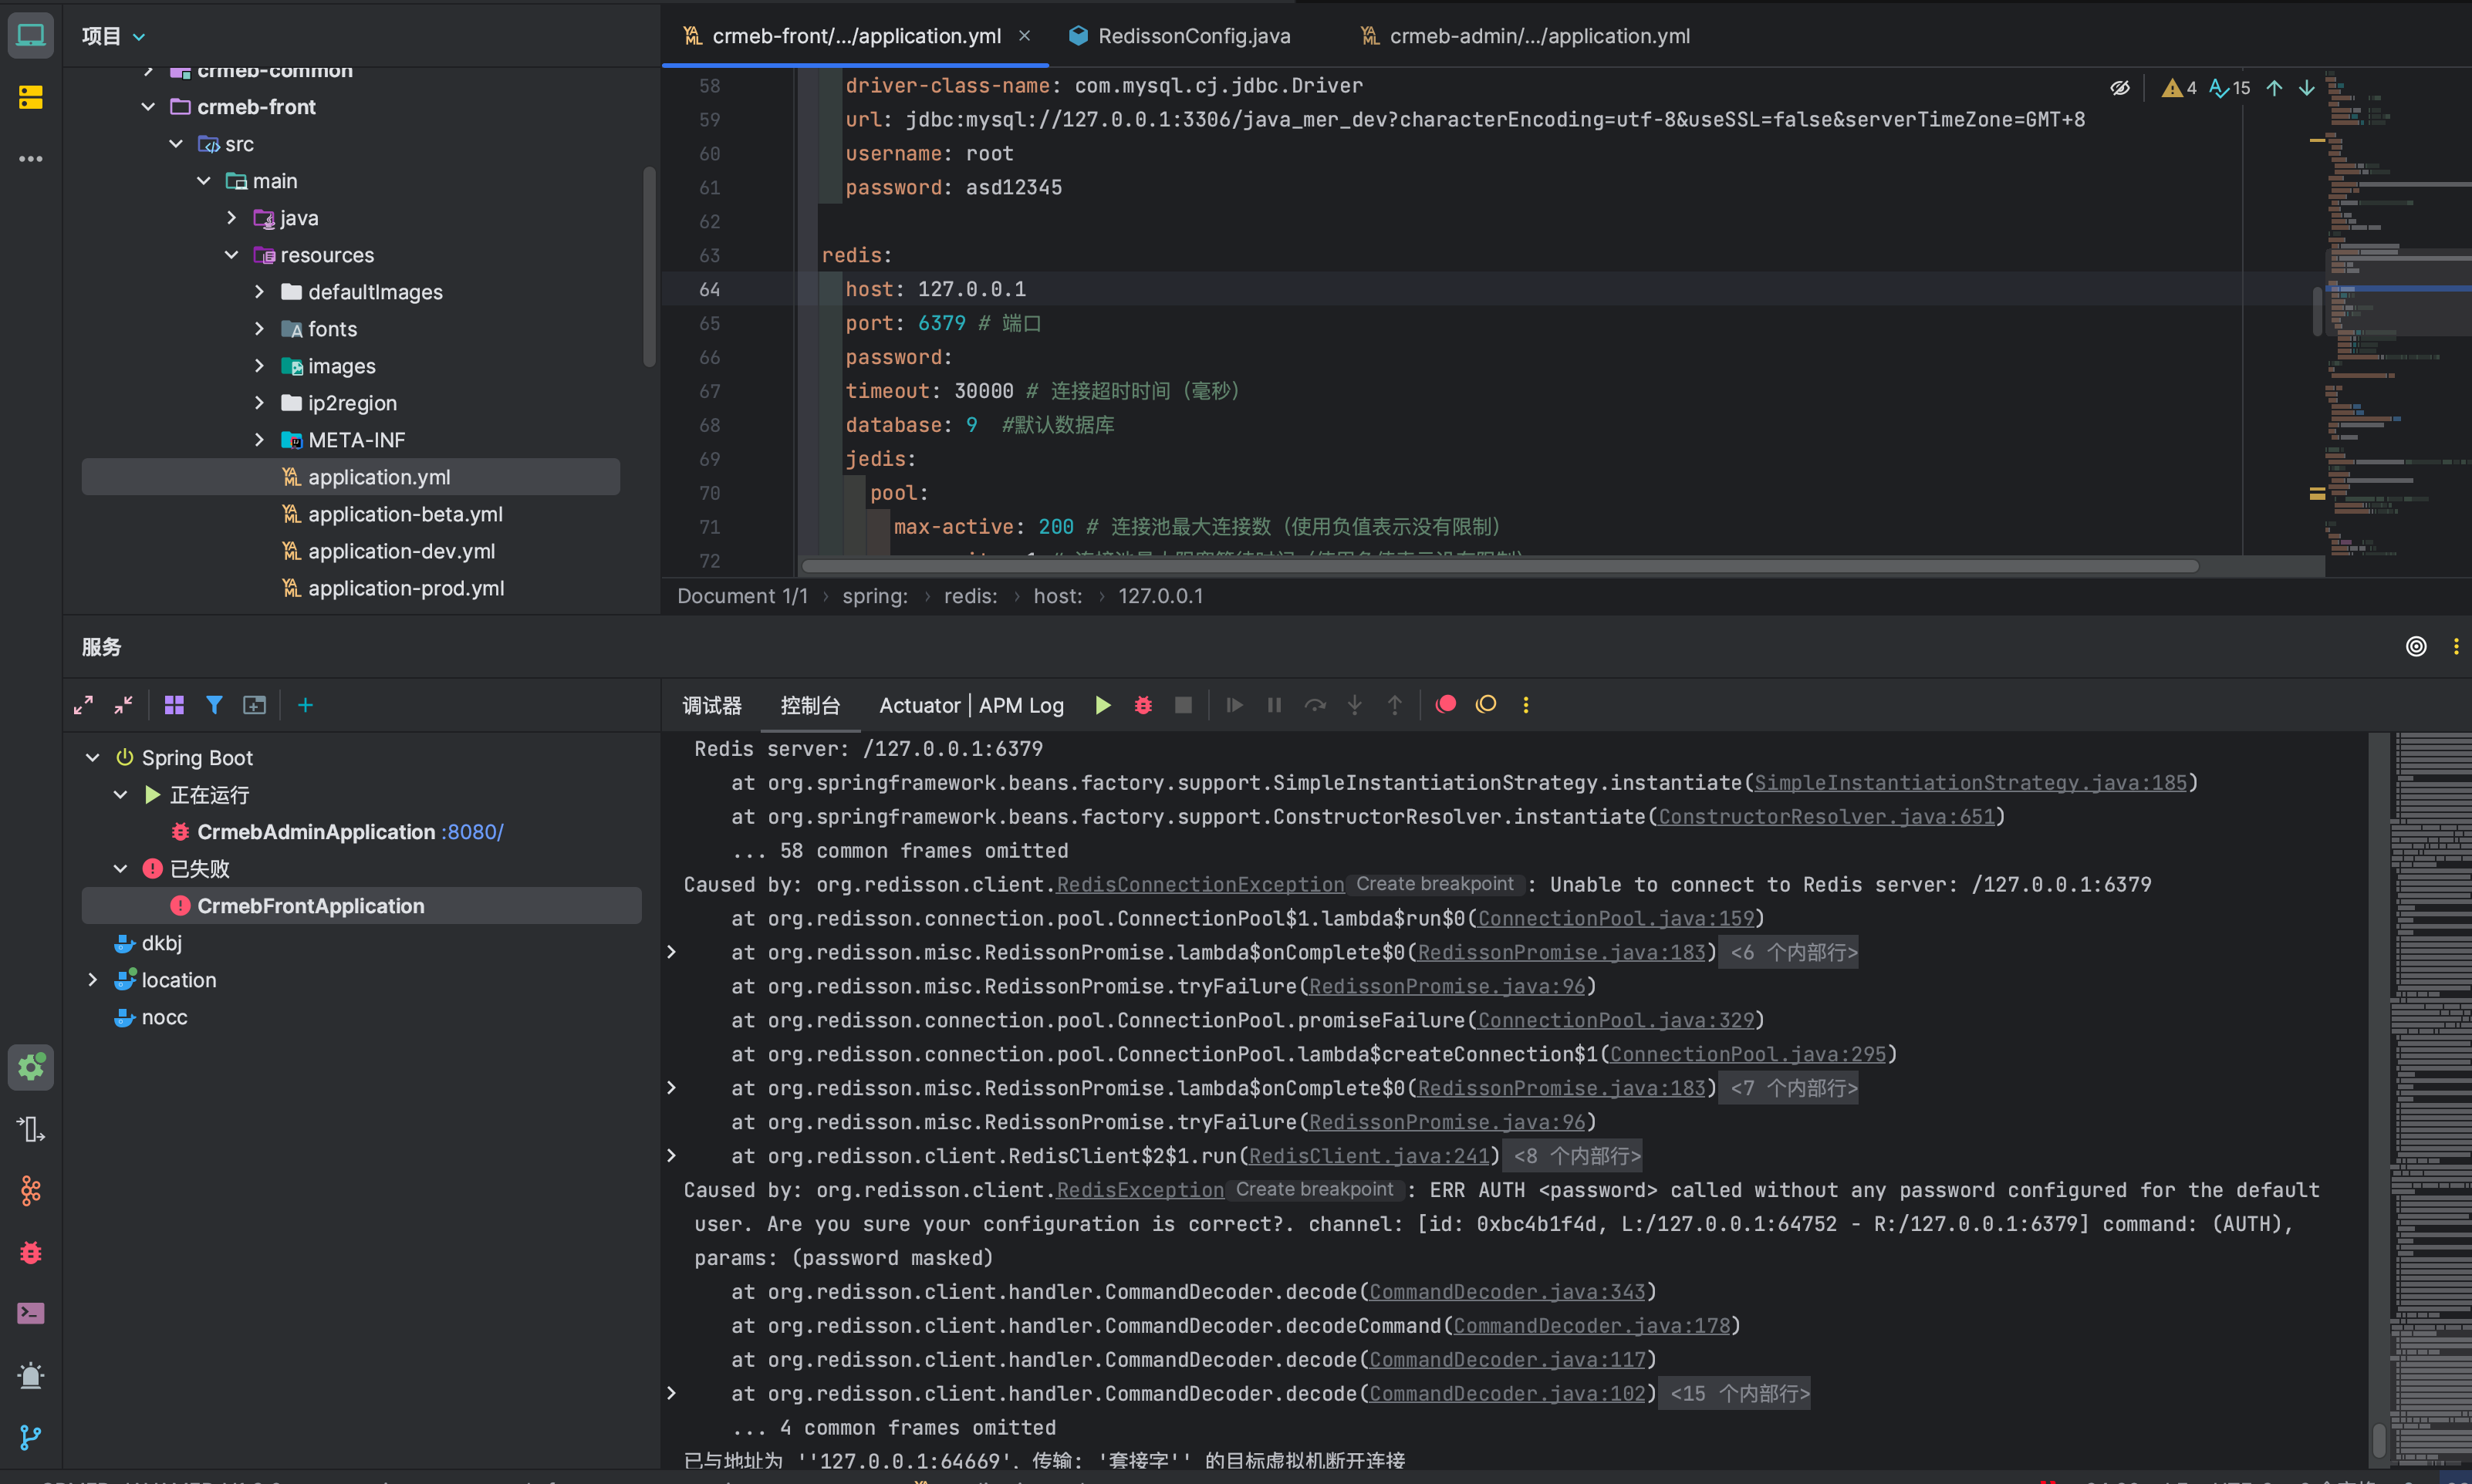Stop the process with square button

point(1183,705)
